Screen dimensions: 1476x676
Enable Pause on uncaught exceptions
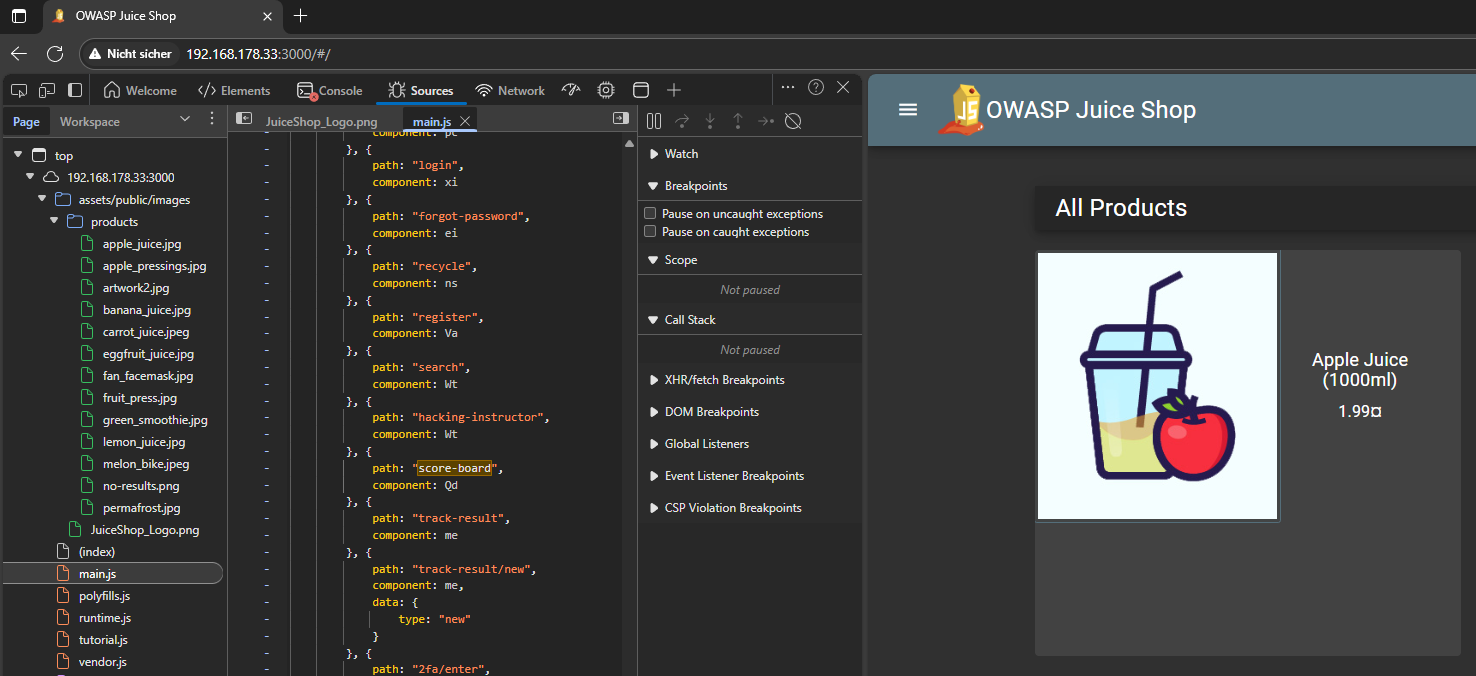coord(650,214)
